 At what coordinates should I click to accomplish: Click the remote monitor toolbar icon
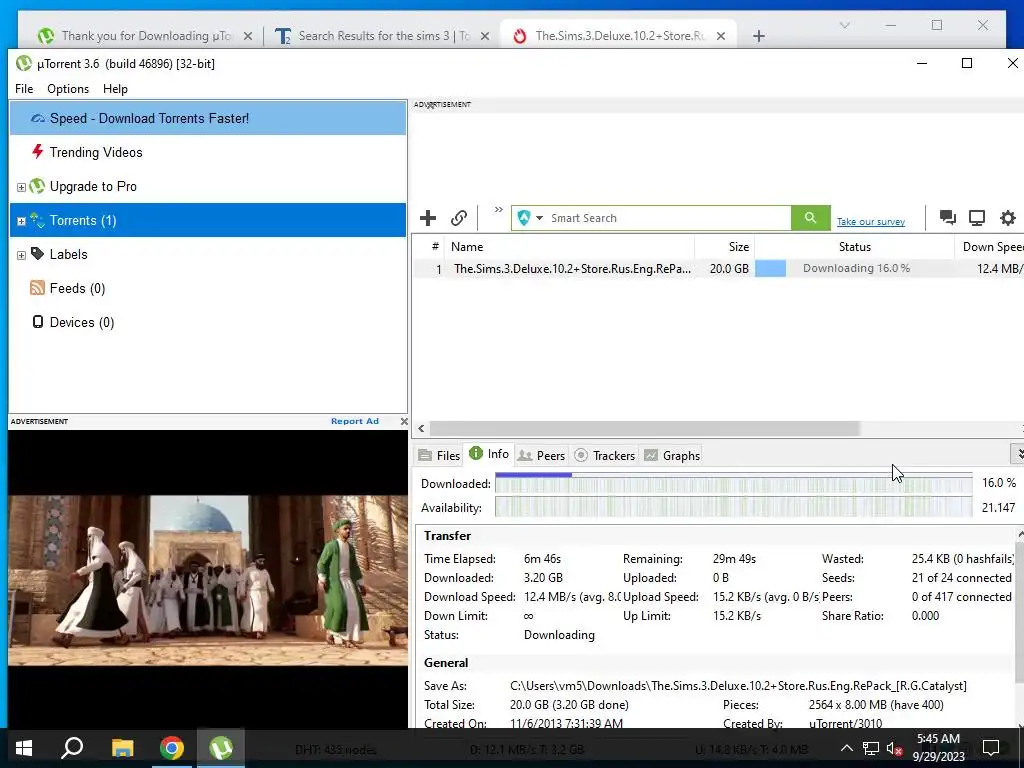point(977,217)
